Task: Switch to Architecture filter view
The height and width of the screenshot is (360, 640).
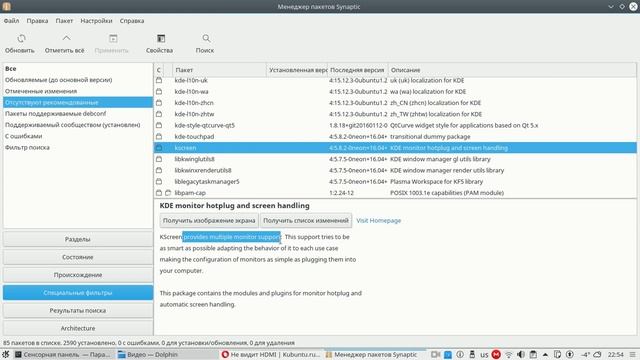Action: [x=78, y=328]
